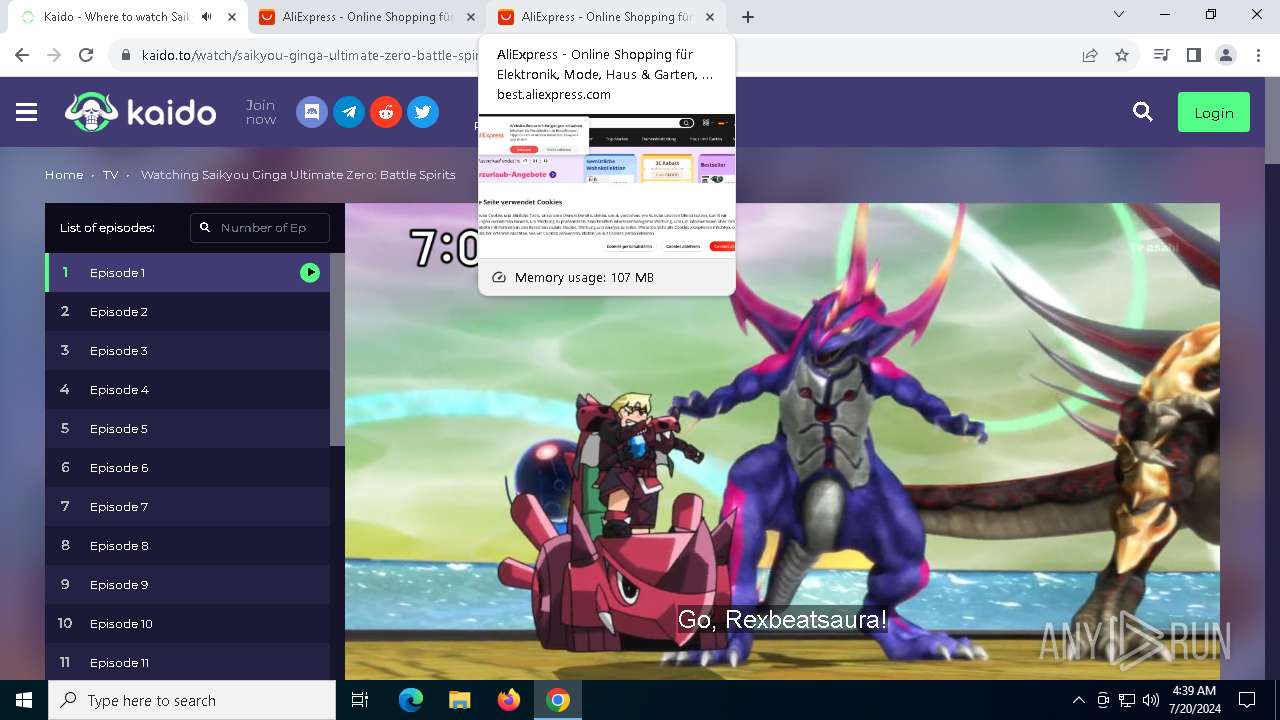
Task: Open the media control icon in toolbar
Action: pos(1161,55)
